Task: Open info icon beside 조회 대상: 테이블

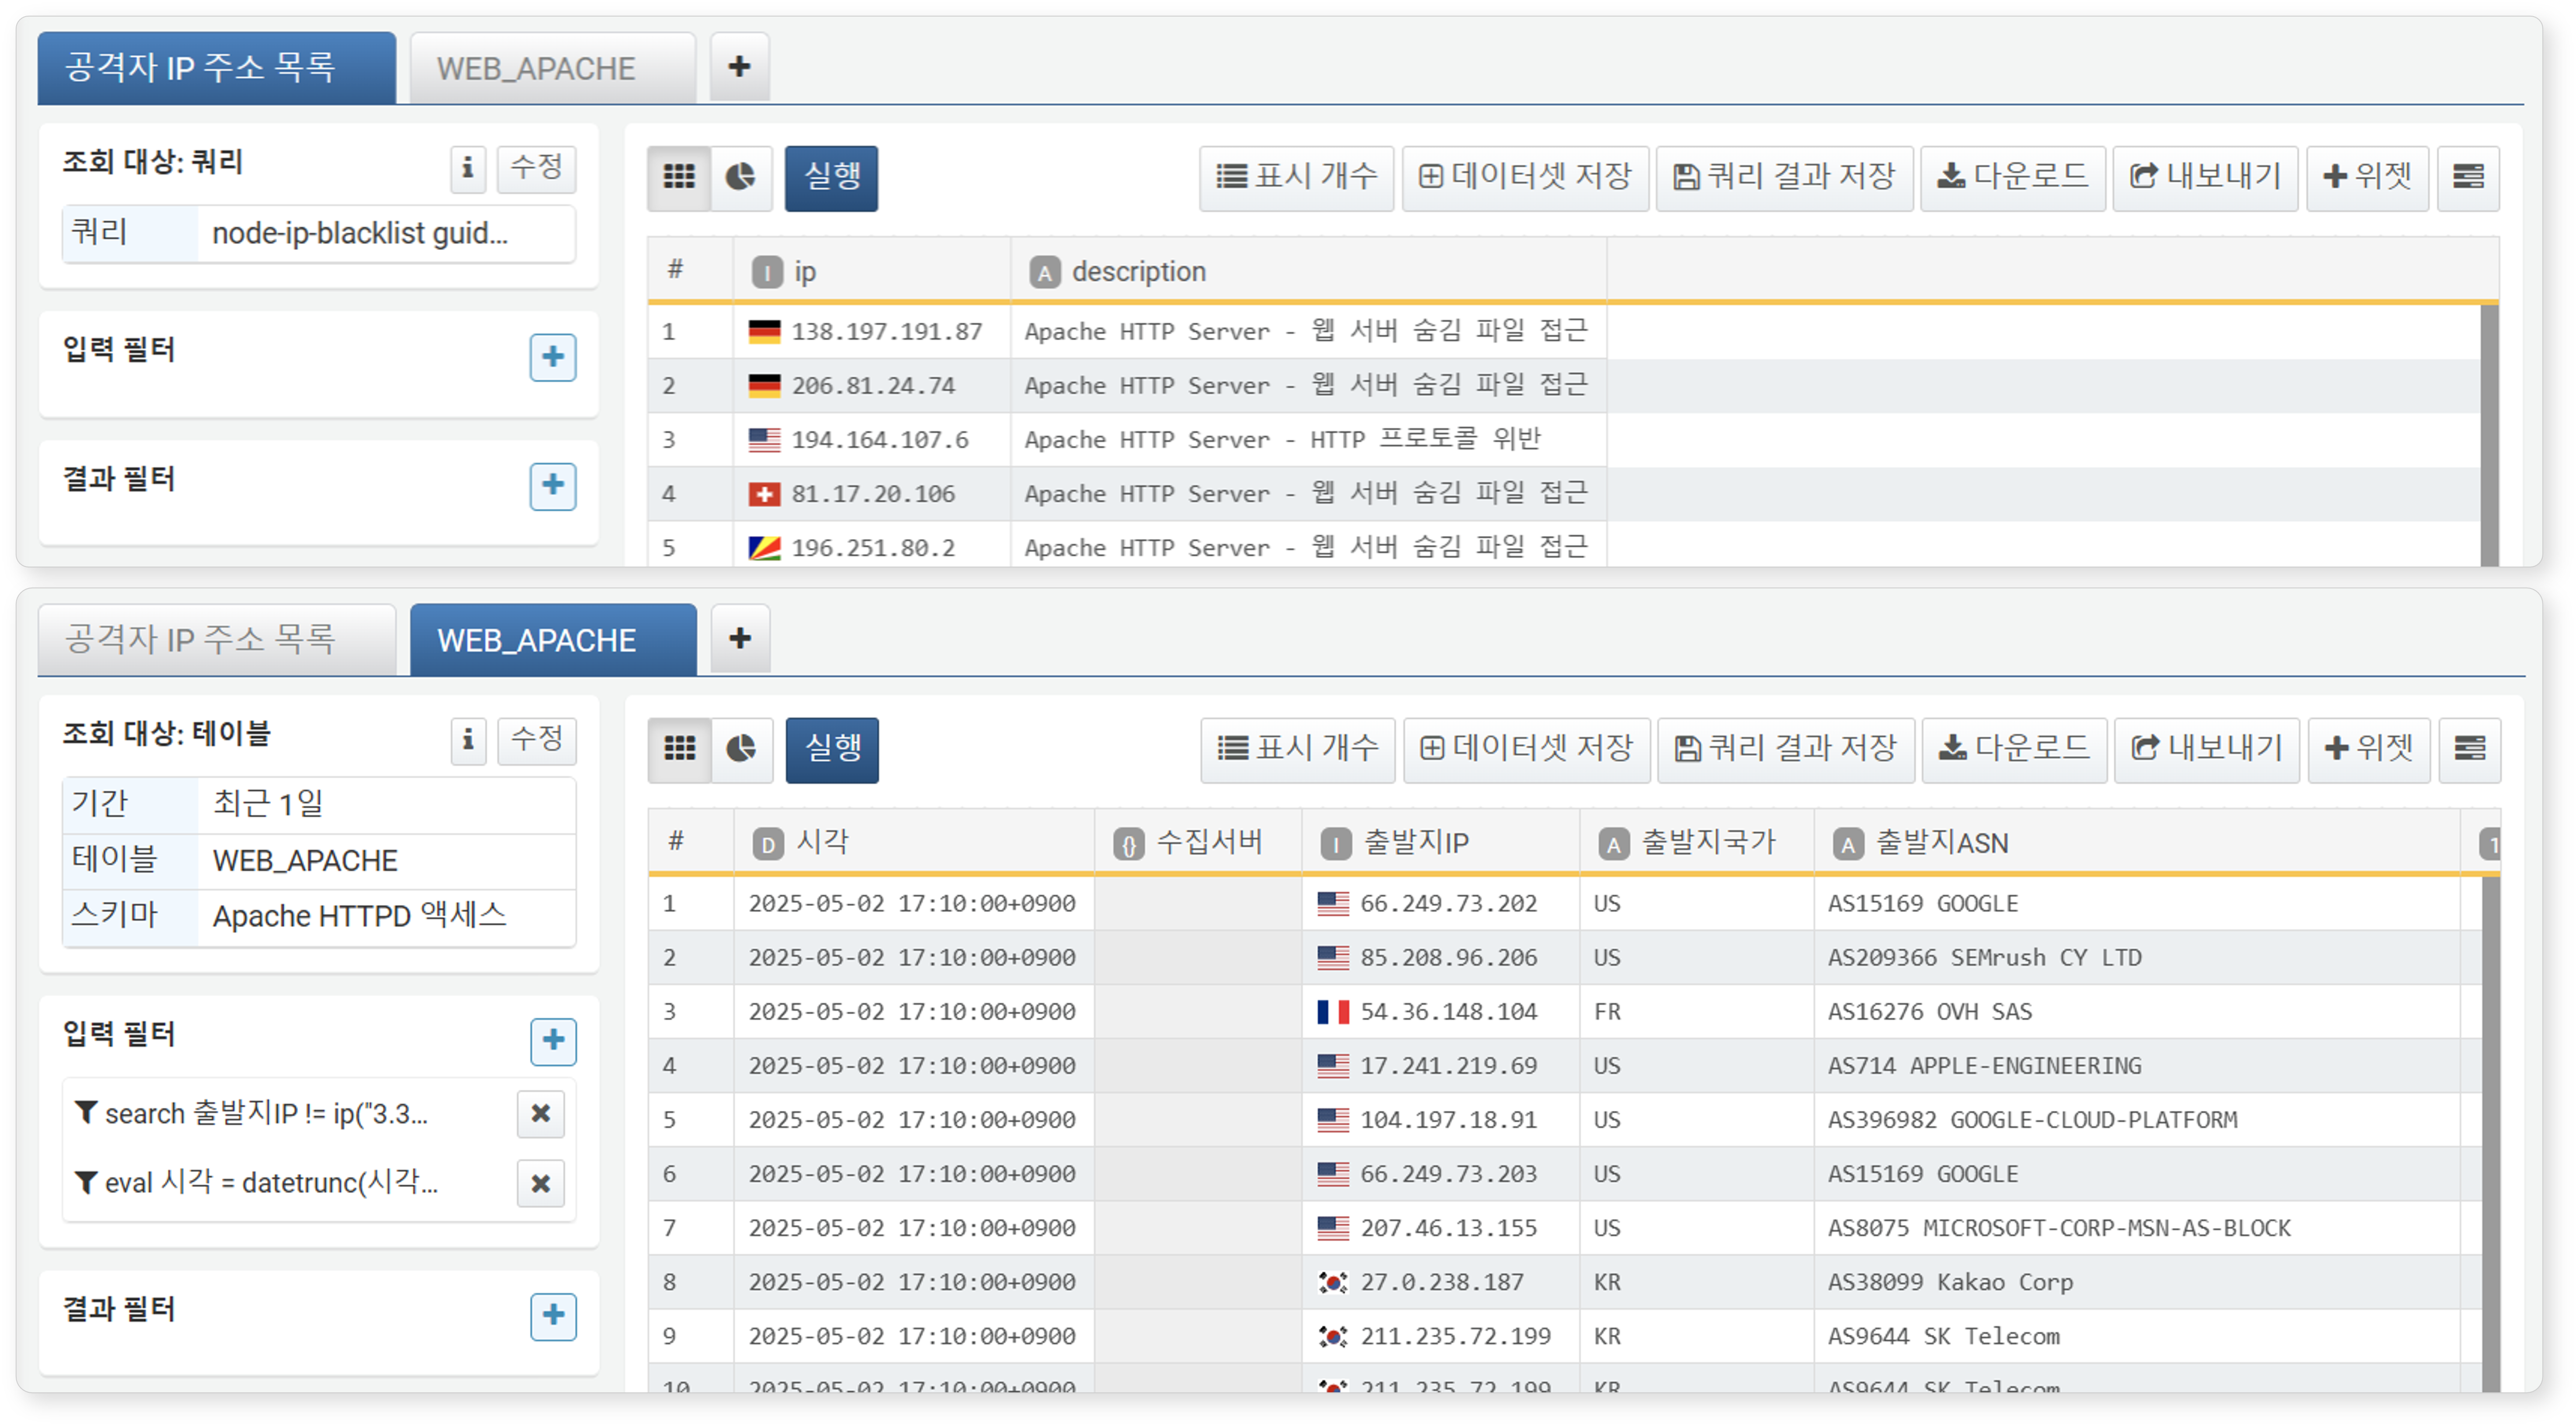Action: (x=468, y=740)
